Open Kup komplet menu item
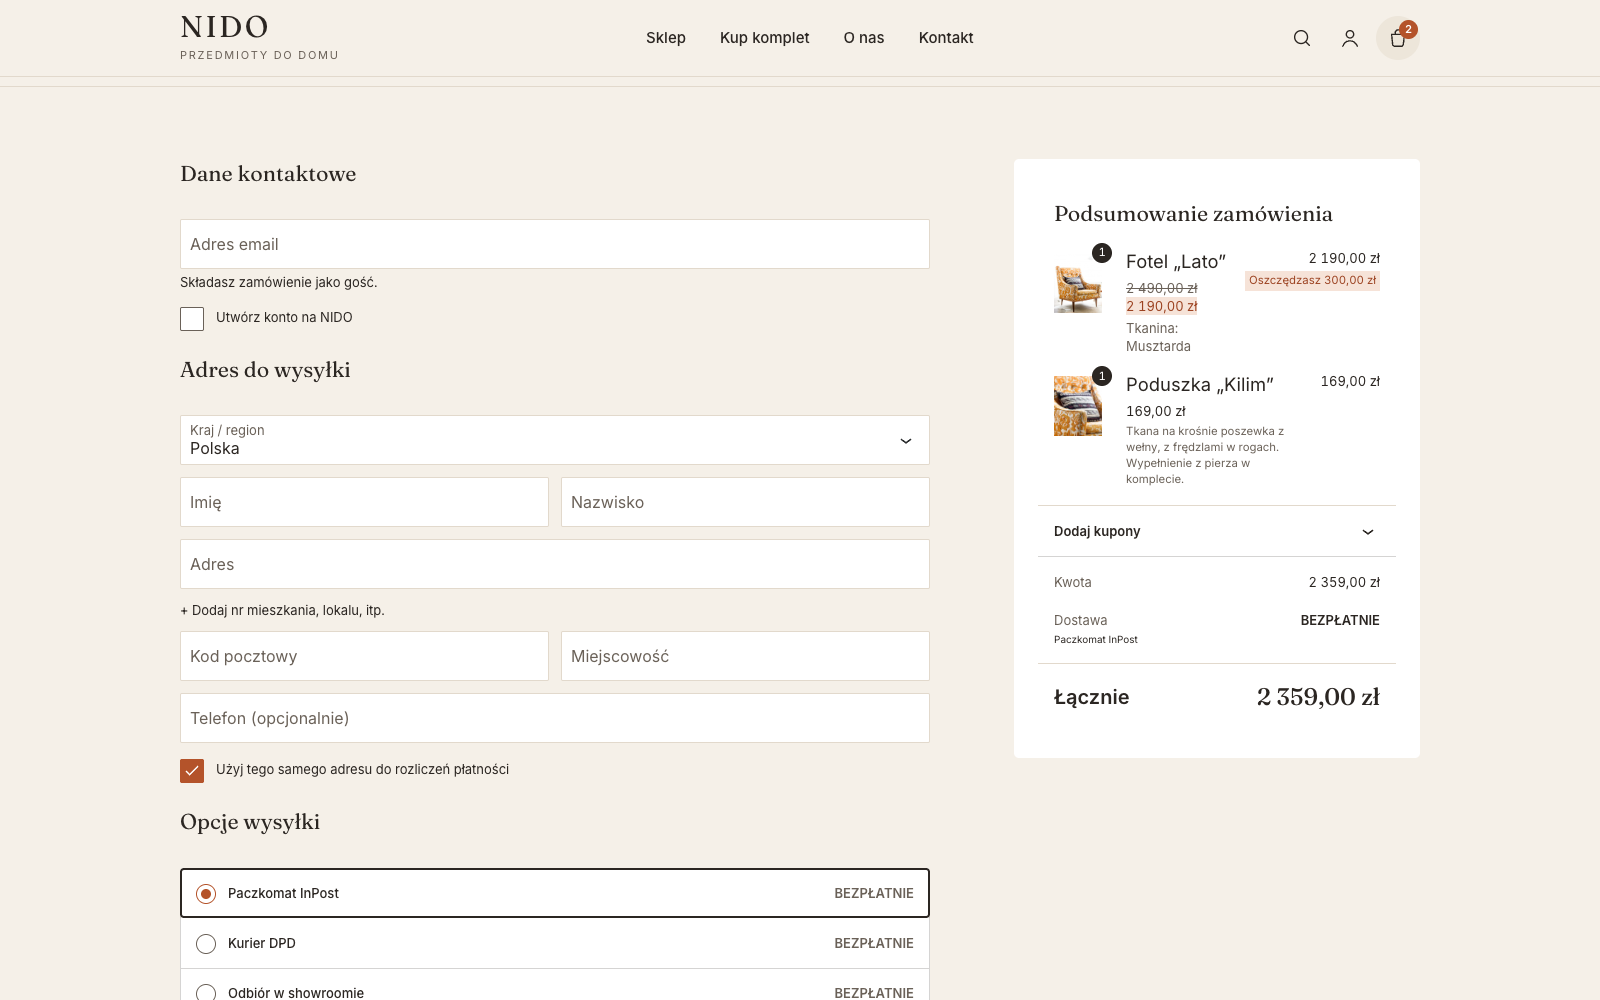 765,38
